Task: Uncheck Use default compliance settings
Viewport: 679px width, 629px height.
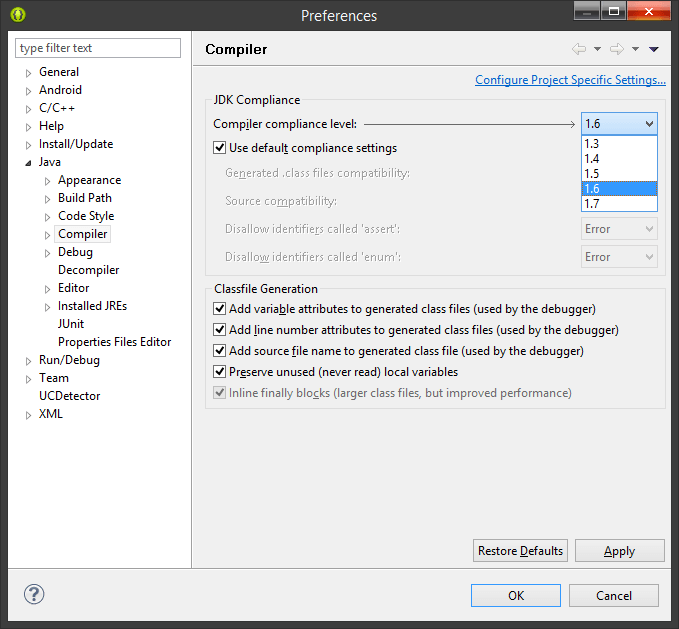Action: tap(220, 148)
